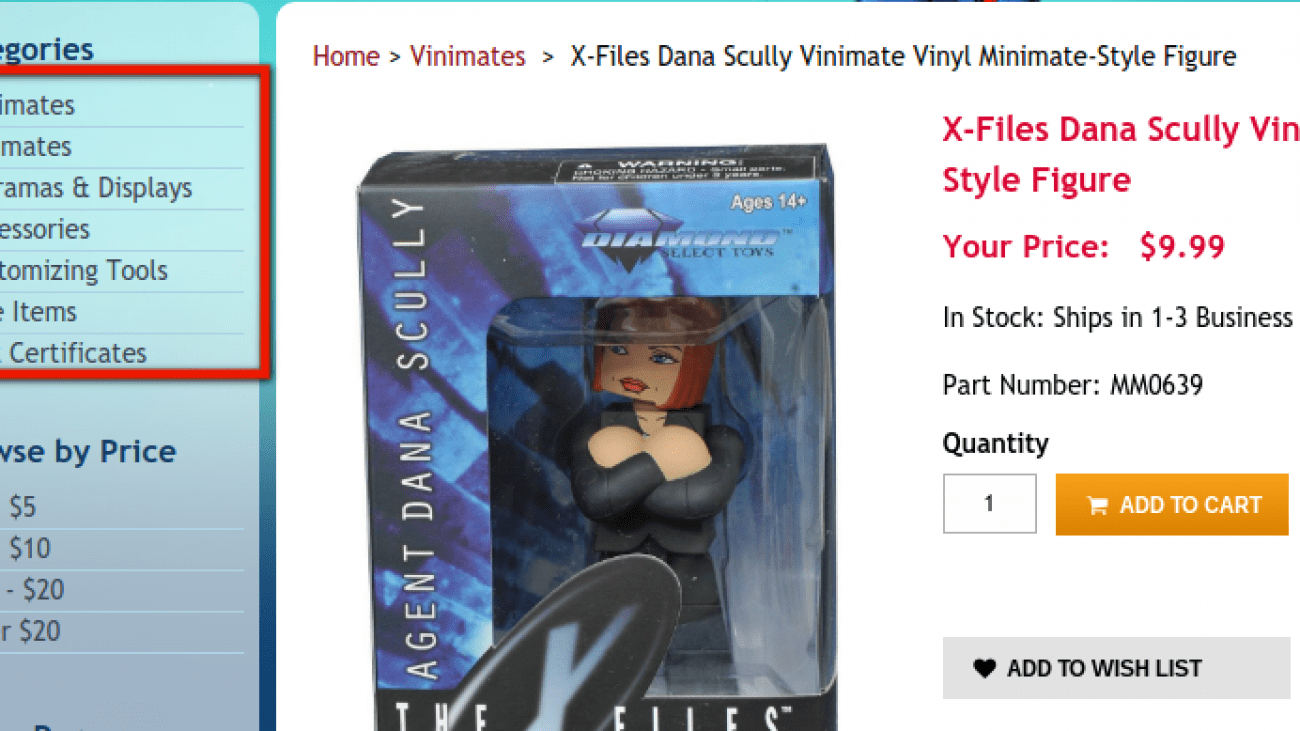The height and width of the screenshot is (731, 1300).
Task: Select the first Minimates category link
Action: tap(37, 105)
